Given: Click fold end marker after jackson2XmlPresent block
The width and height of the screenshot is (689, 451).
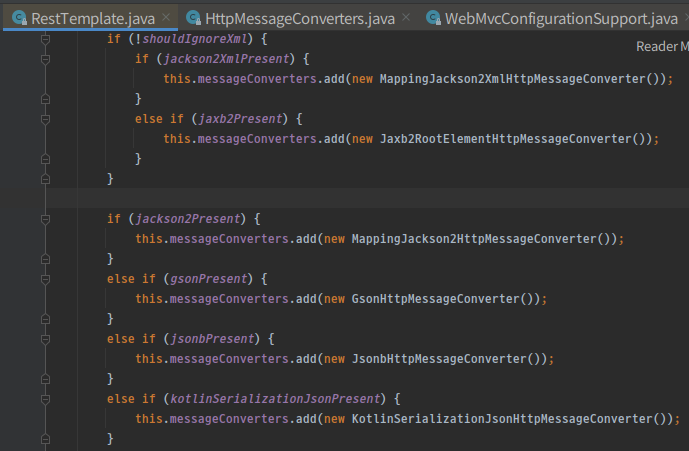Looking at the screenshot, I should 45,99.
